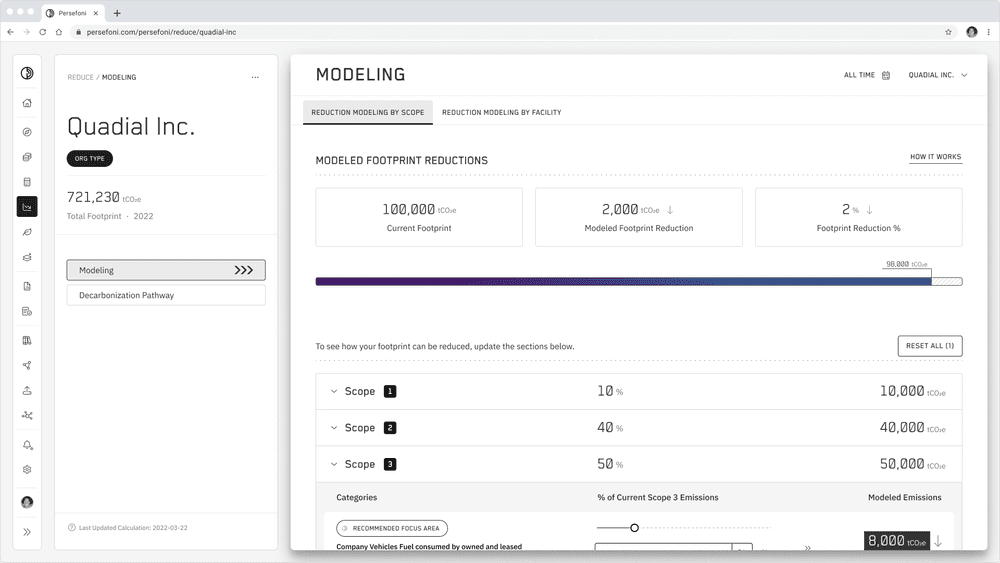The width and height of the screenshot is (1000, 563).
Task: Open notifications bell icon in sidebar
Action: tap(27, 445)
